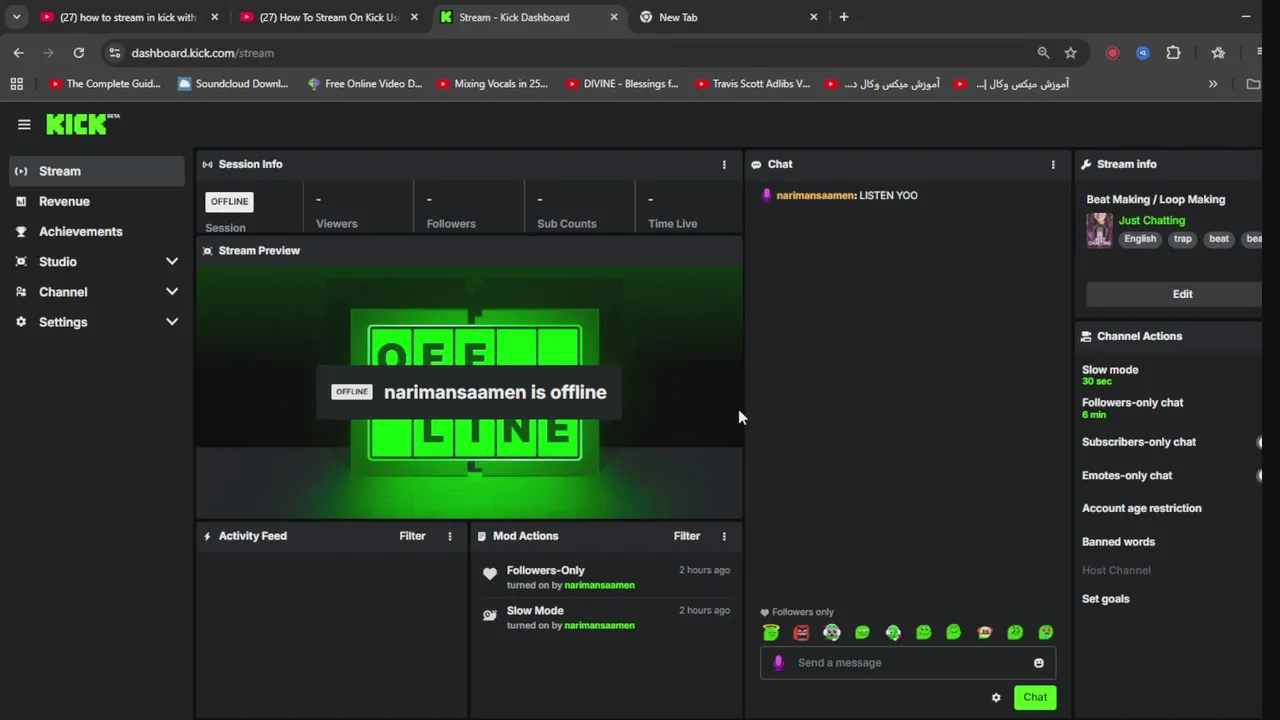
Task: Bookmark this page with the star icon
Action: coord(1071,53)
